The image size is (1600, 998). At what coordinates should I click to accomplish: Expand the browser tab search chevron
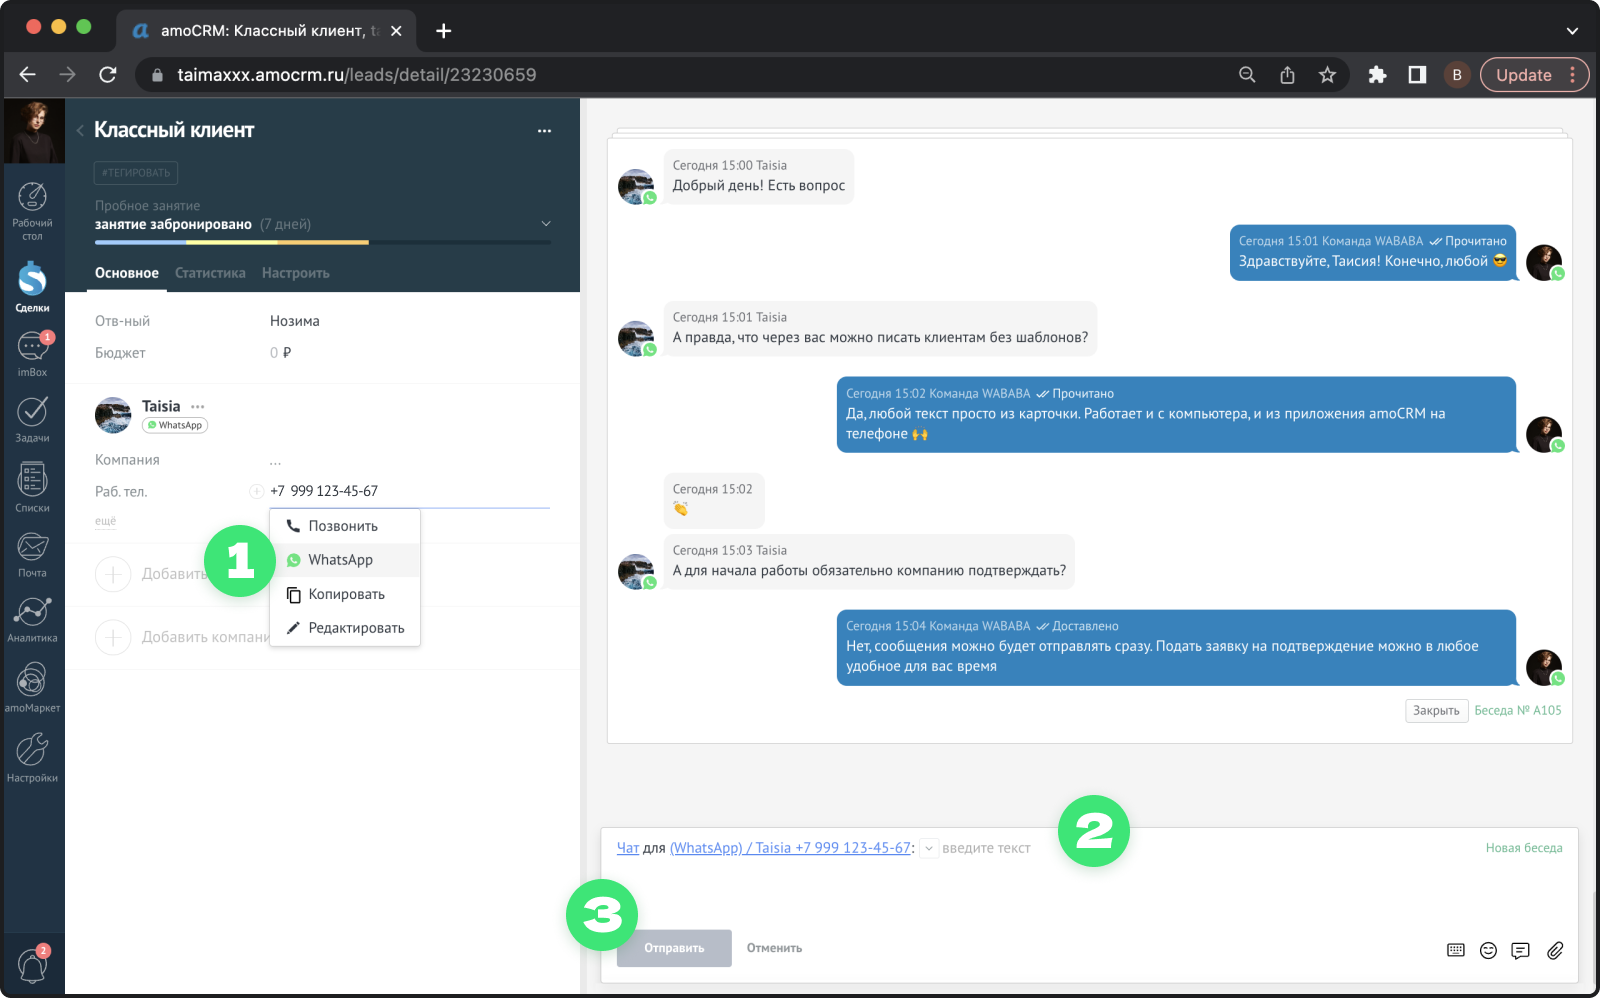(1572, 31)
